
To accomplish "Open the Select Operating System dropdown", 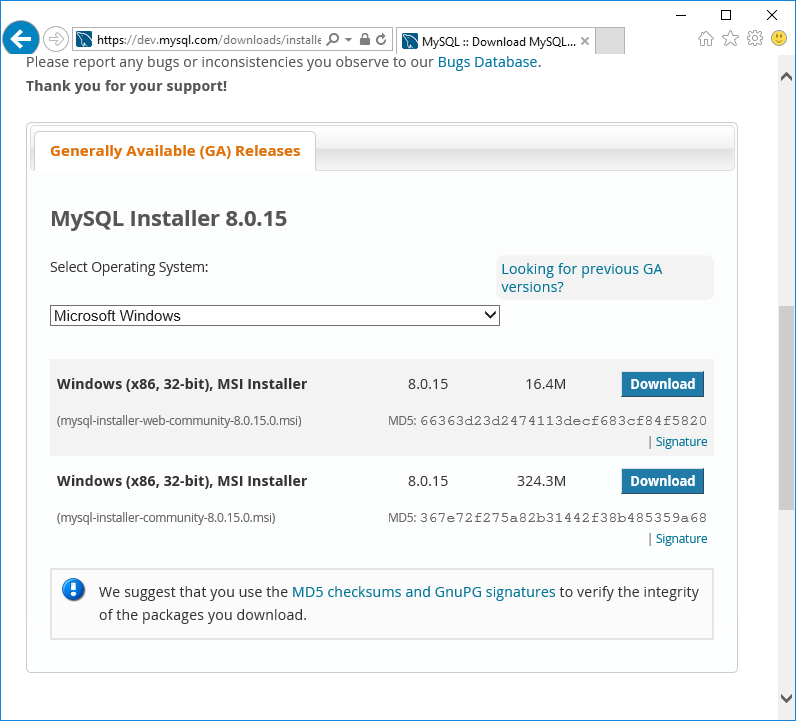I will coord(275,315).
